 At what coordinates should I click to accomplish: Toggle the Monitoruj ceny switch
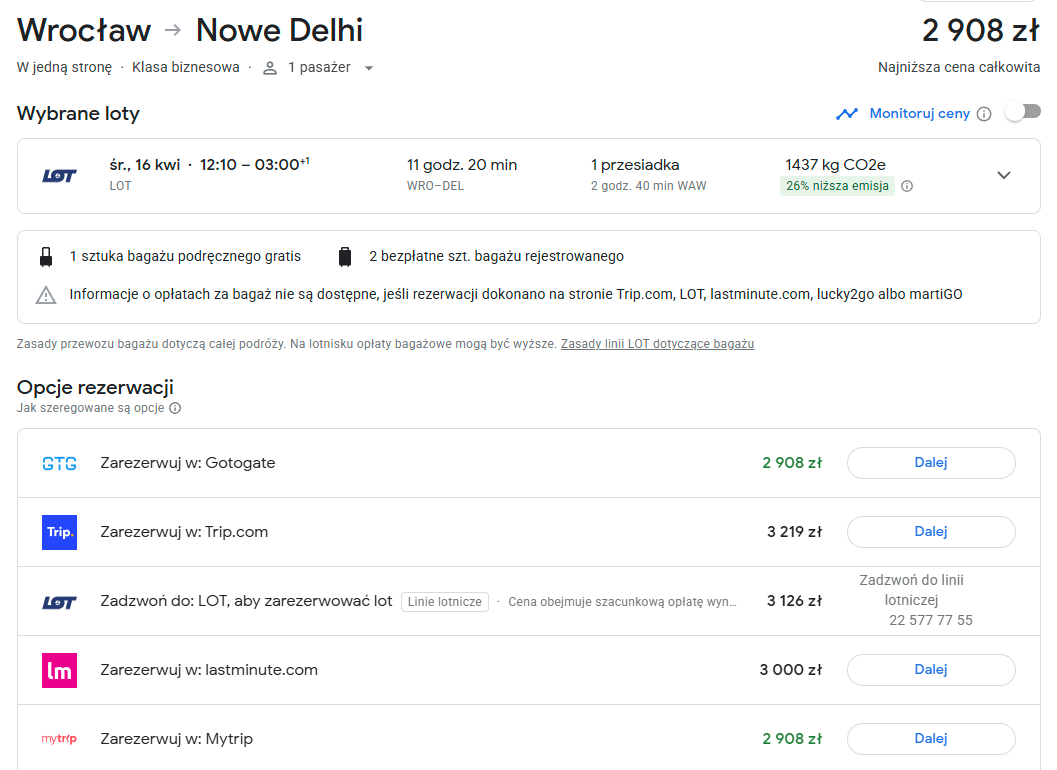tap(1023, 112)
